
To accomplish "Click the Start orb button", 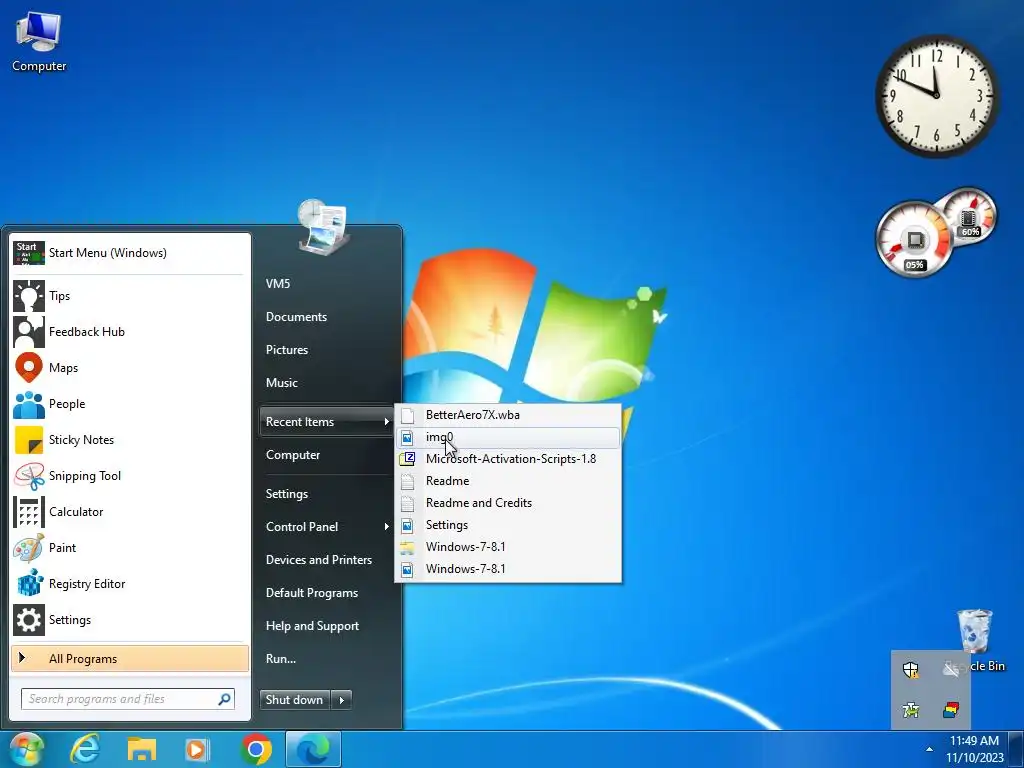I will [26, 749].
